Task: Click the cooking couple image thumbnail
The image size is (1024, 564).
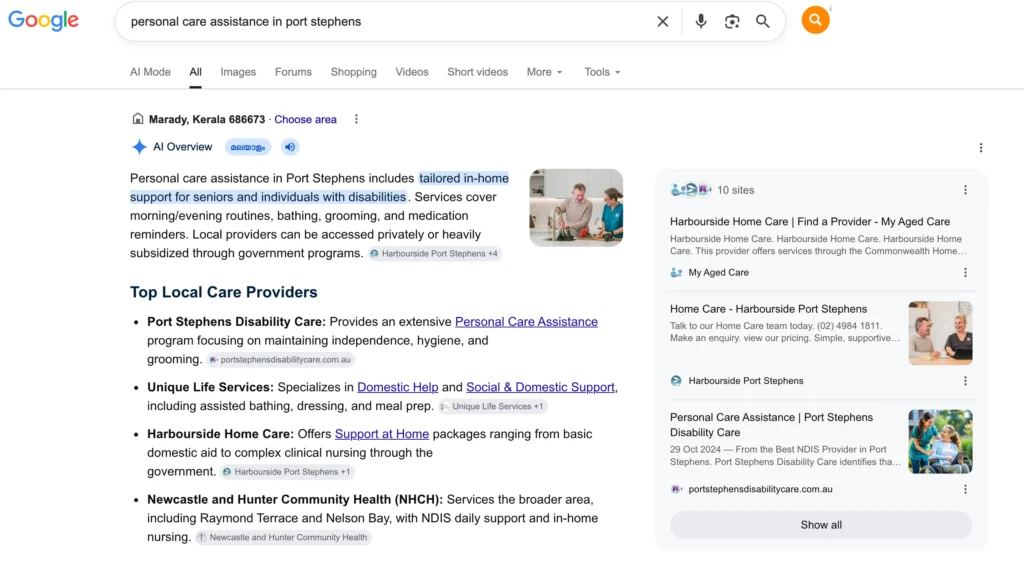Action: [x=575, y=208]
